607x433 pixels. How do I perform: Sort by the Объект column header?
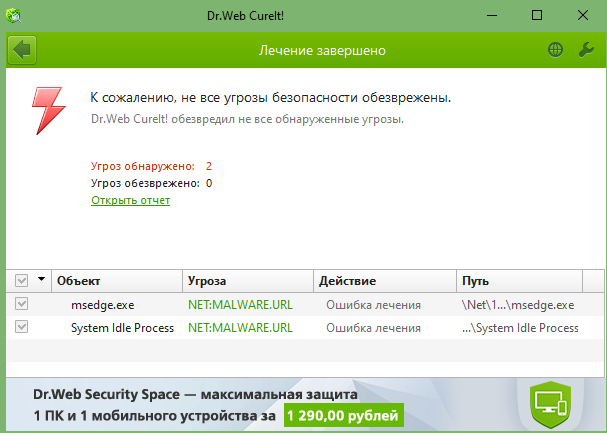tap(117, 281)
